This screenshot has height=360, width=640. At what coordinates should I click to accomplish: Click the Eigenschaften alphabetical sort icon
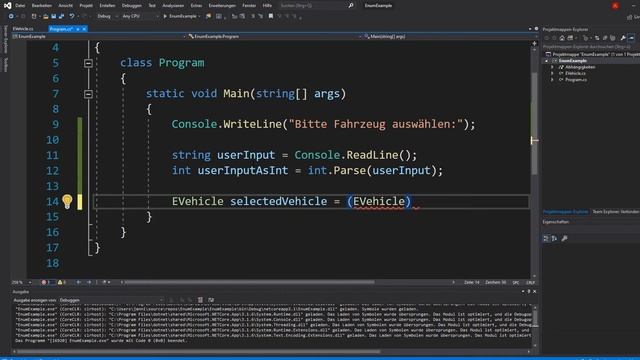555,239
